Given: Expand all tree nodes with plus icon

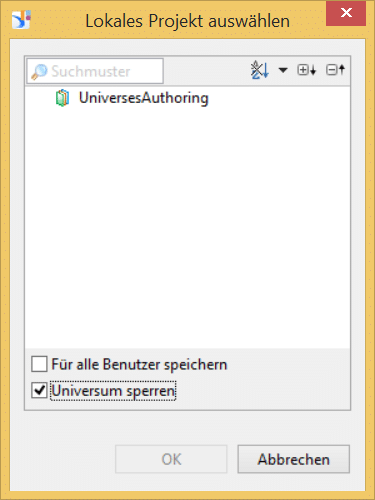Looking at the screenshot, I should point(306,70).
